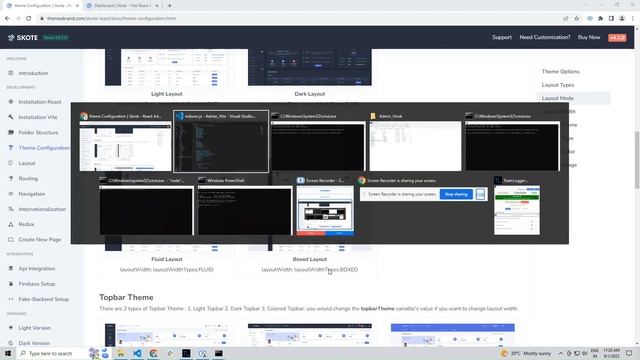Screen dimensions: 640x360
Task: Open the Introduction icon in sidebar
Action: point(11,73)
